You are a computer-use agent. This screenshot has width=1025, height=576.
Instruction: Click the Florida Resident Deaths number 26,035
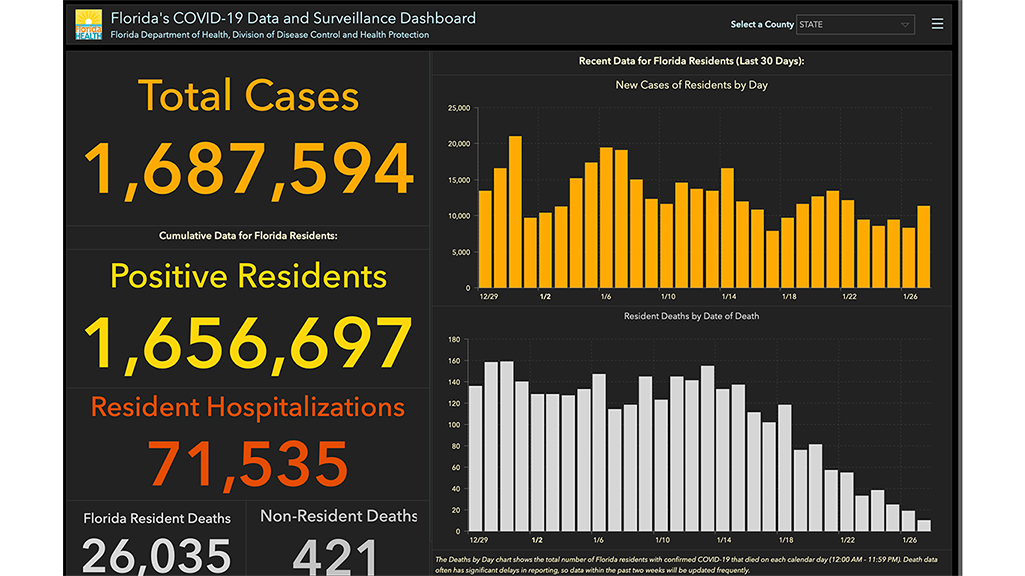156,556
